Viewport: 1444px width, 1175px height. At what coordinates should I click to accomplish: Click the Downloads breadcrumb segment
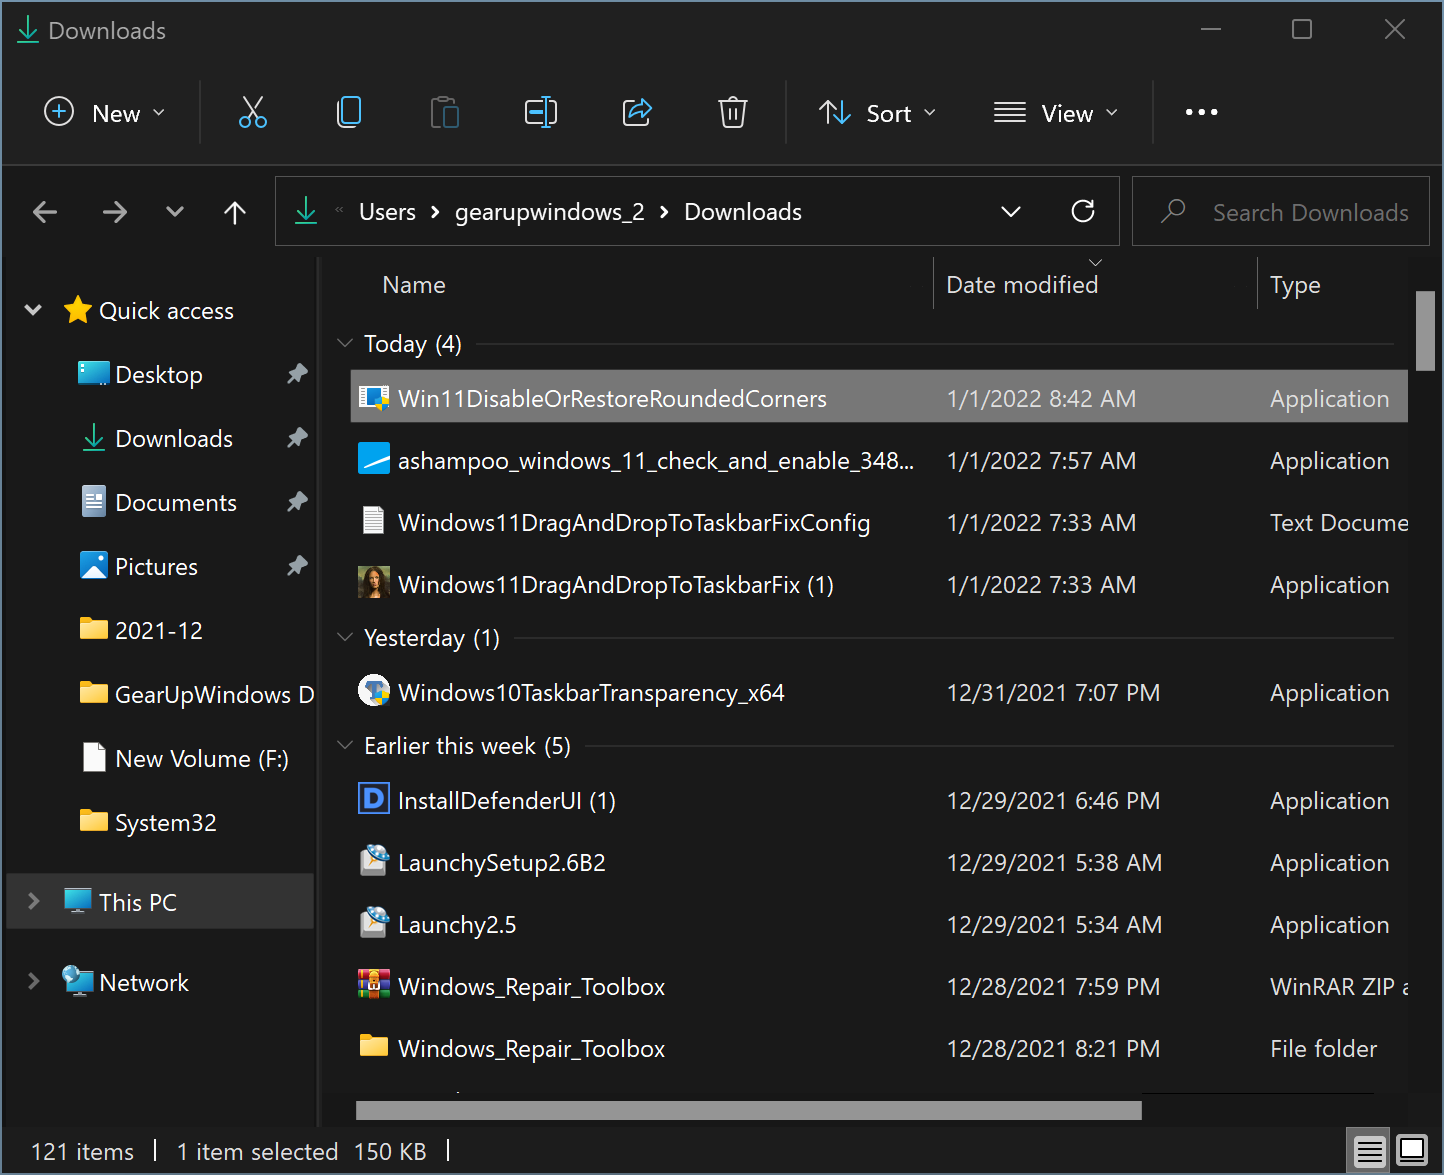pyautogui.click(x=743, y=212)
